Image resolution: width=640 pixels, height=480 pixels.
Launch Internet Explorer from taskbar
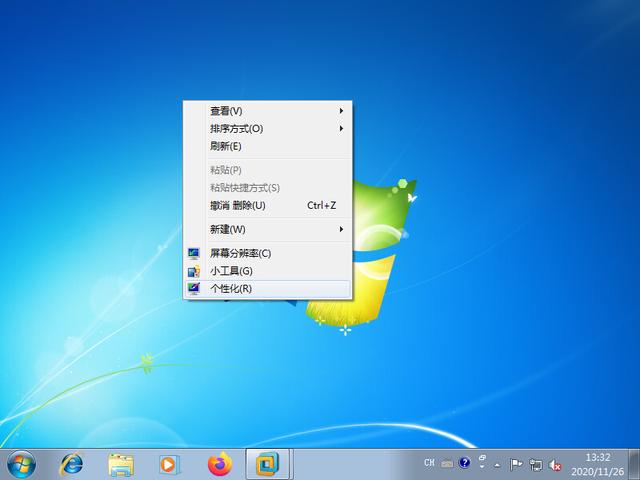[x=72, y=464]
